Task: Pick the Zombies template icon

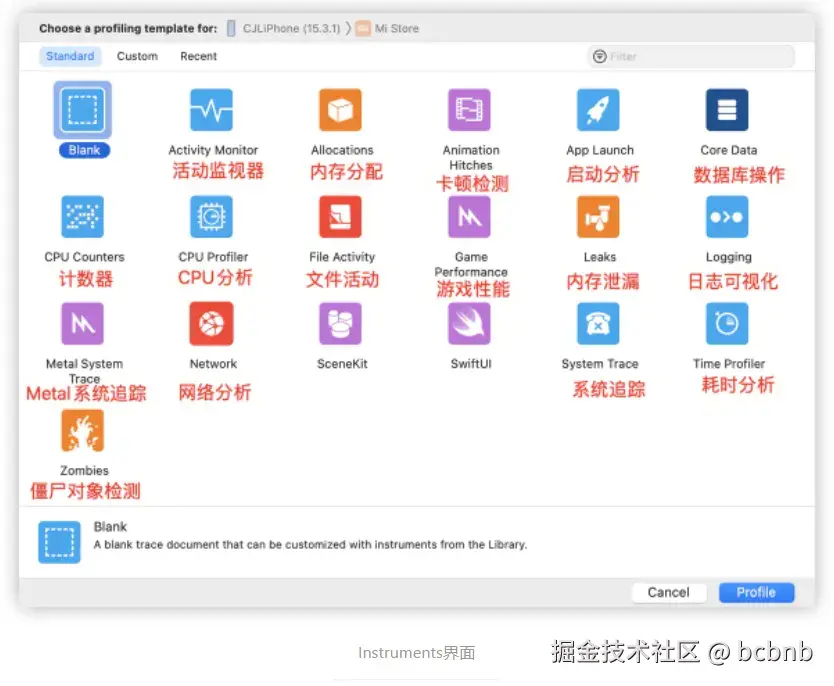Action: [82, 430]
